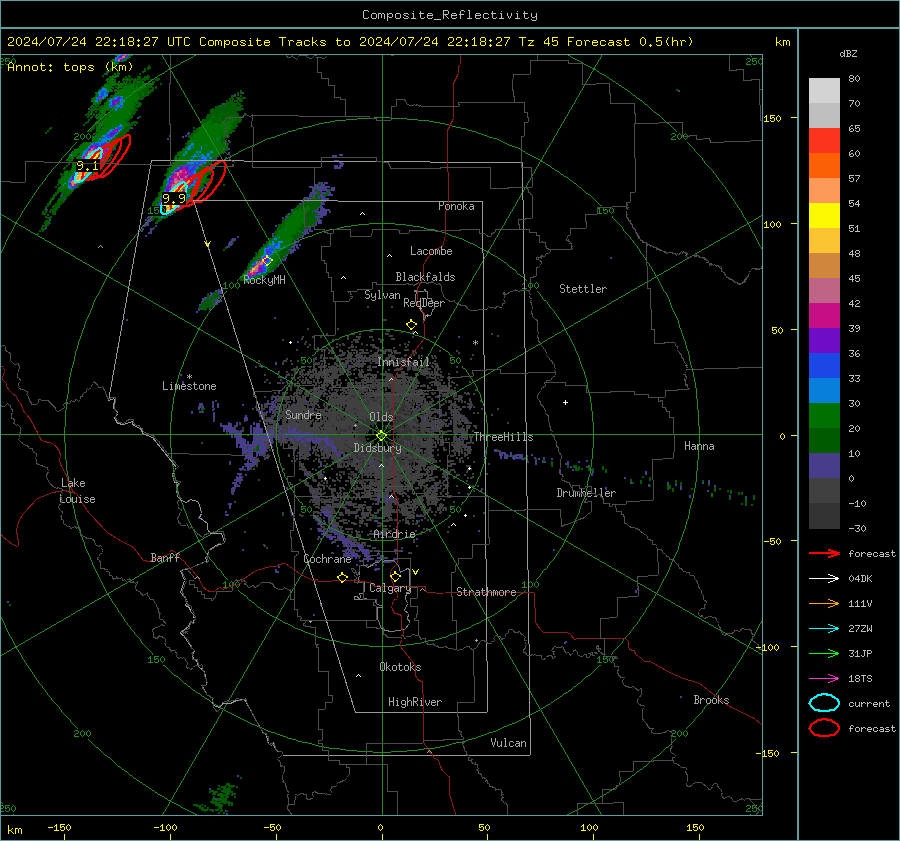
Task: Click the Hanna city label
Action: (699, 446)
